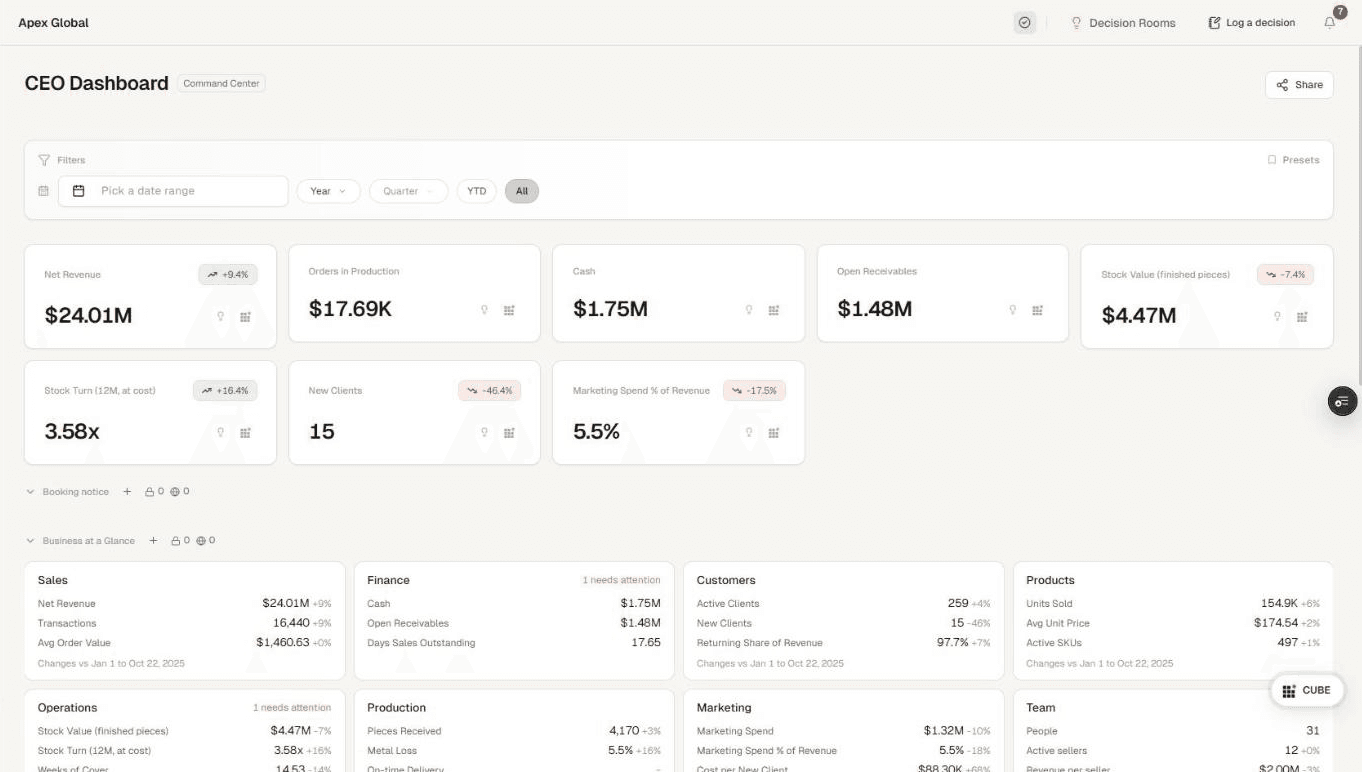The width and height of the screenshot is (1362, 772).
Task: Click lightbulb icon on Orders in Production card
Action: 485,310
